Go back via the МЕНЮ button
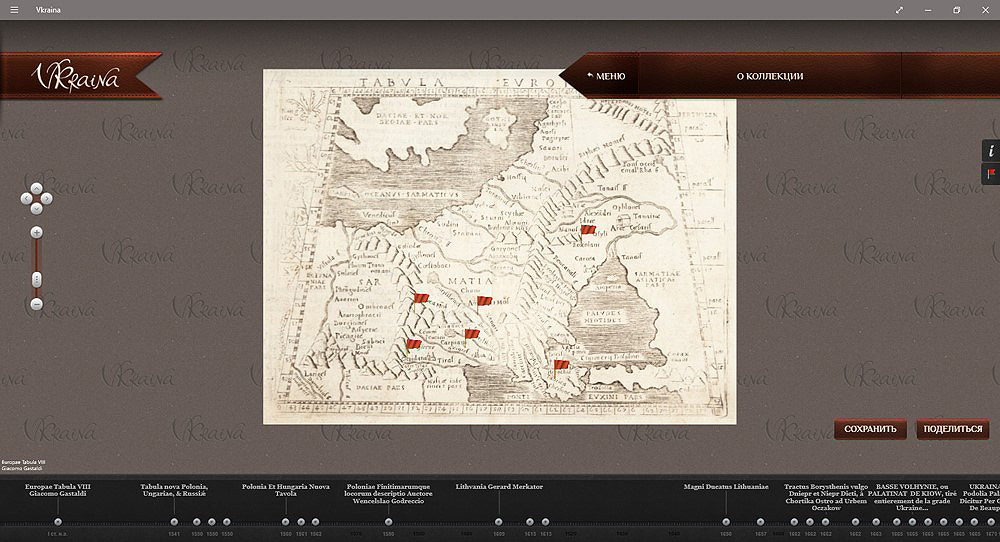Screen dimensions: 1000x542 [606, 76]
